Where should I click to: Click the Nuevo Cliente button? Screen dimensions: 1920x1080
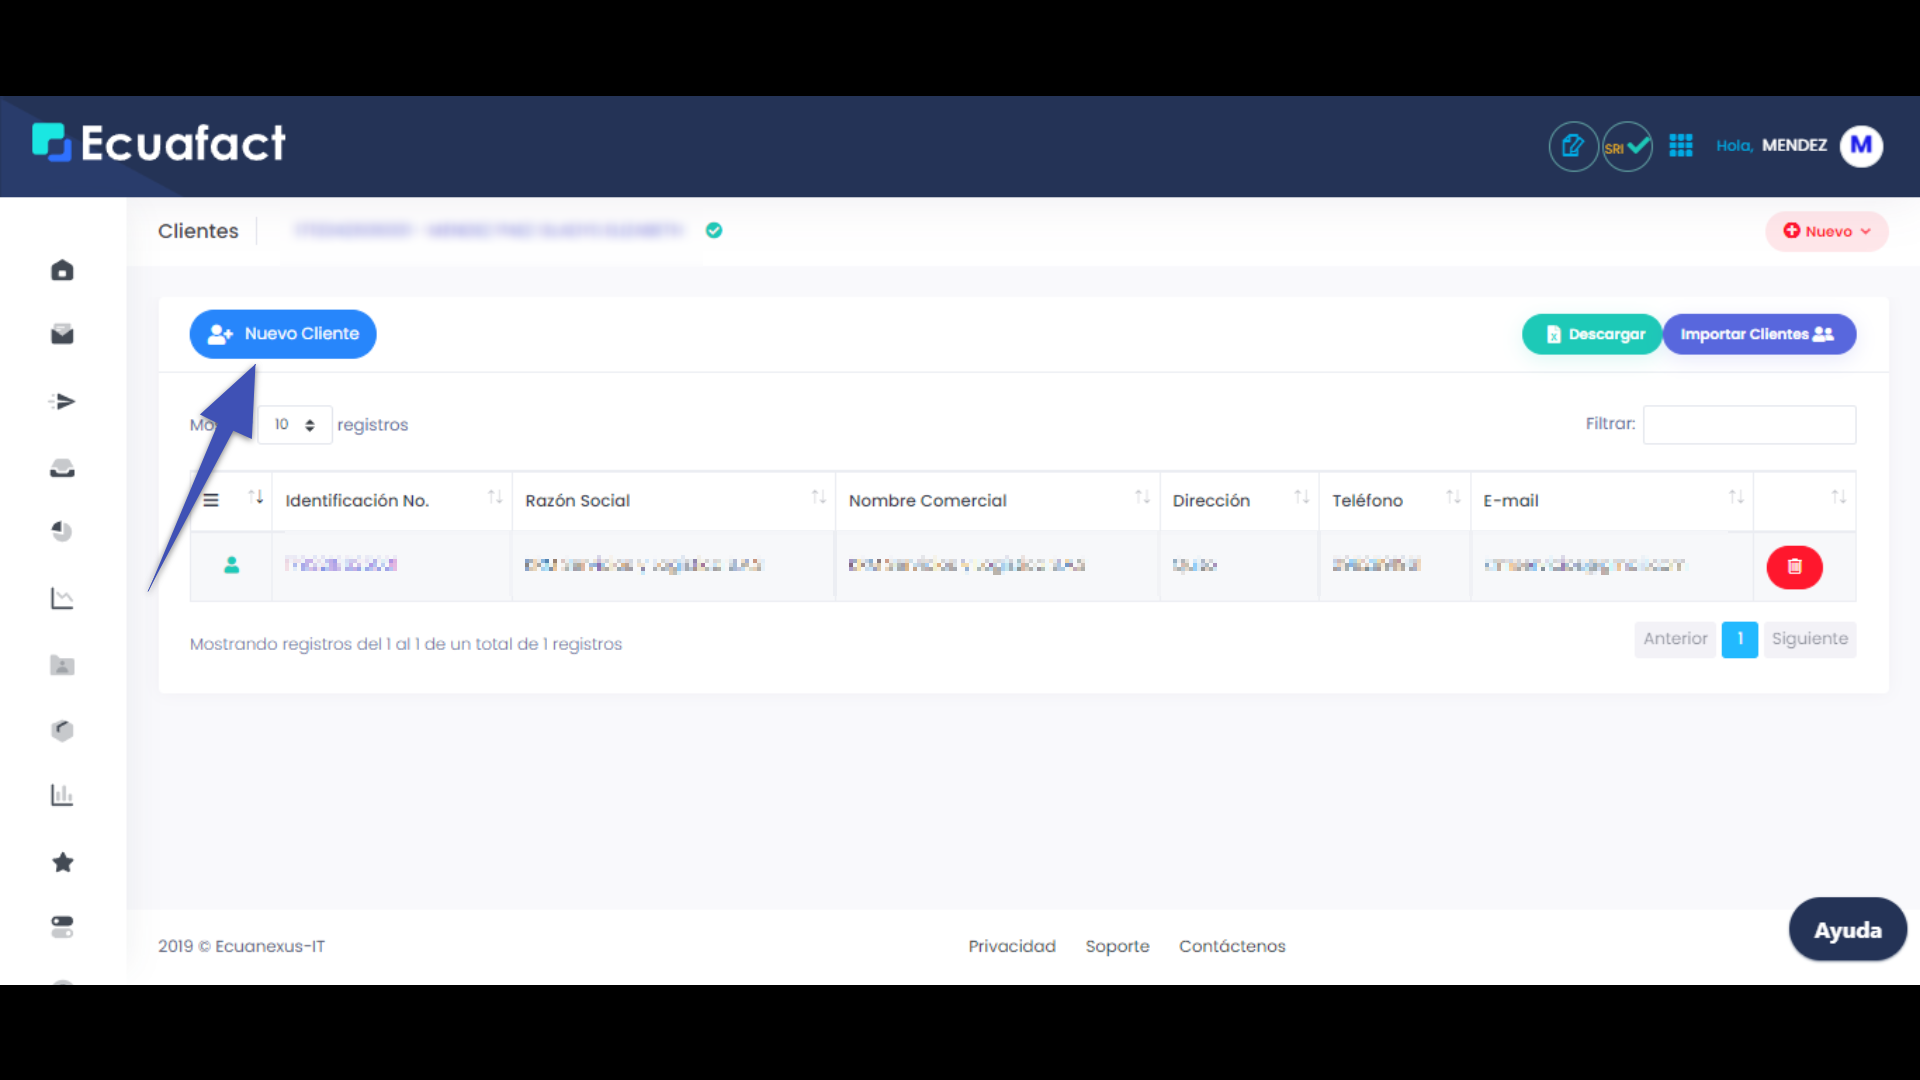pos(283,334)
